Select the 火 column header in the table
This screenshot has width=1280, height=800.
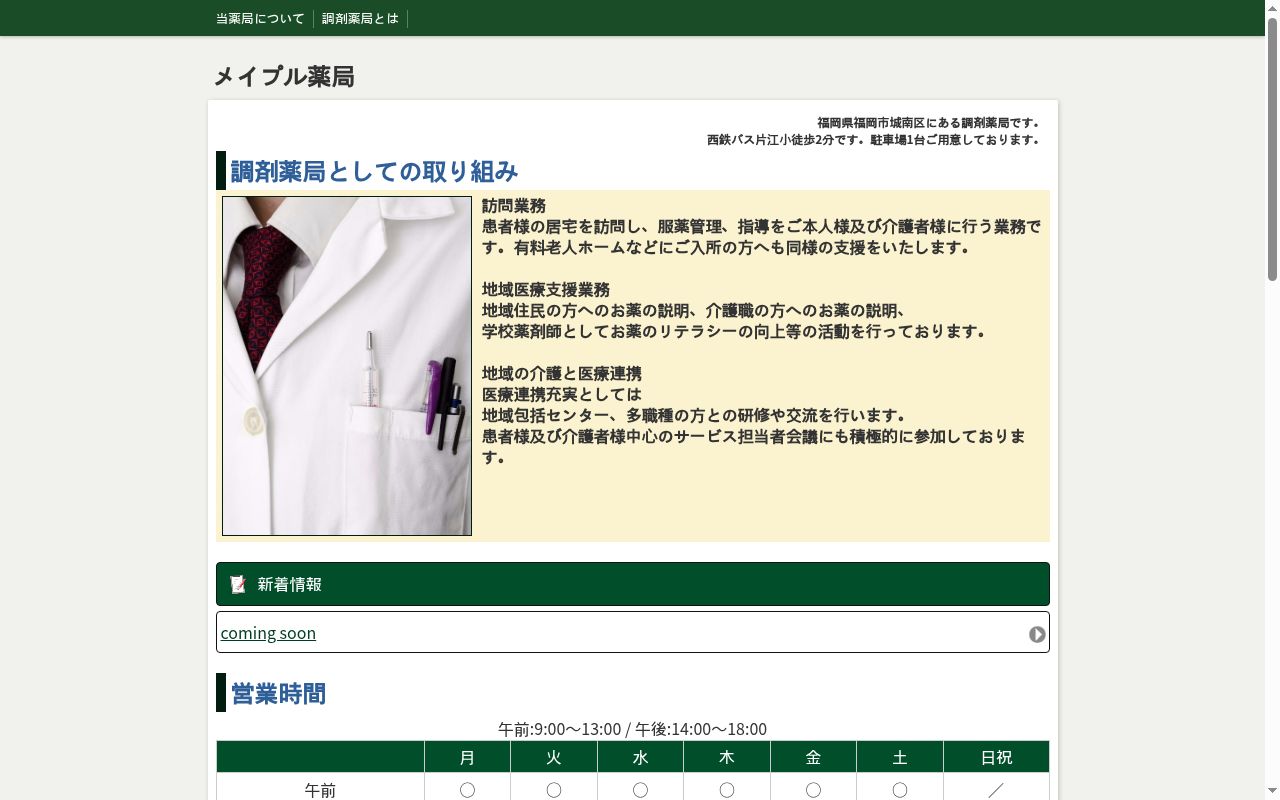tap(554, 757)
